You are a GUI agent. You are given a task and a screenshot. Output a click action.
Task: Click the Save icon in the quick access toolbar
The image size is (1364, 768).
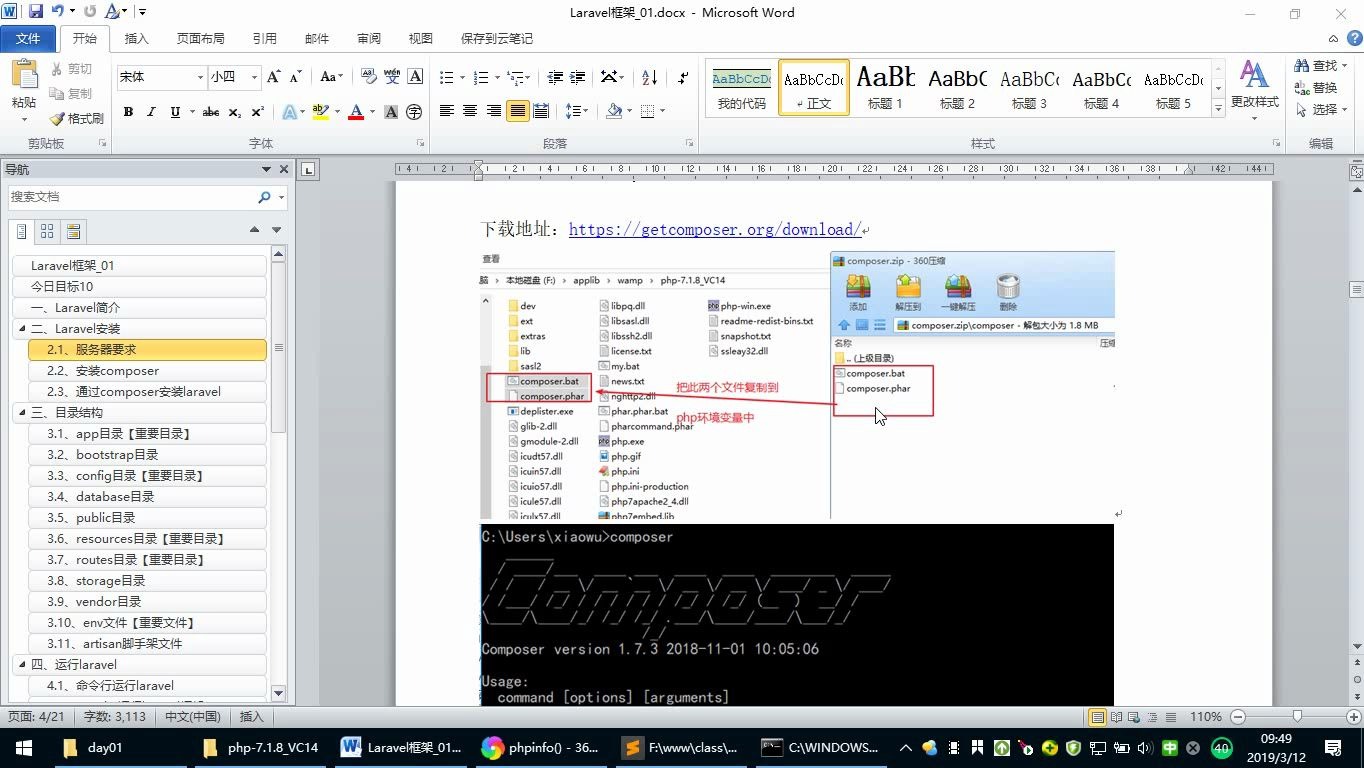tap(36, 12)
